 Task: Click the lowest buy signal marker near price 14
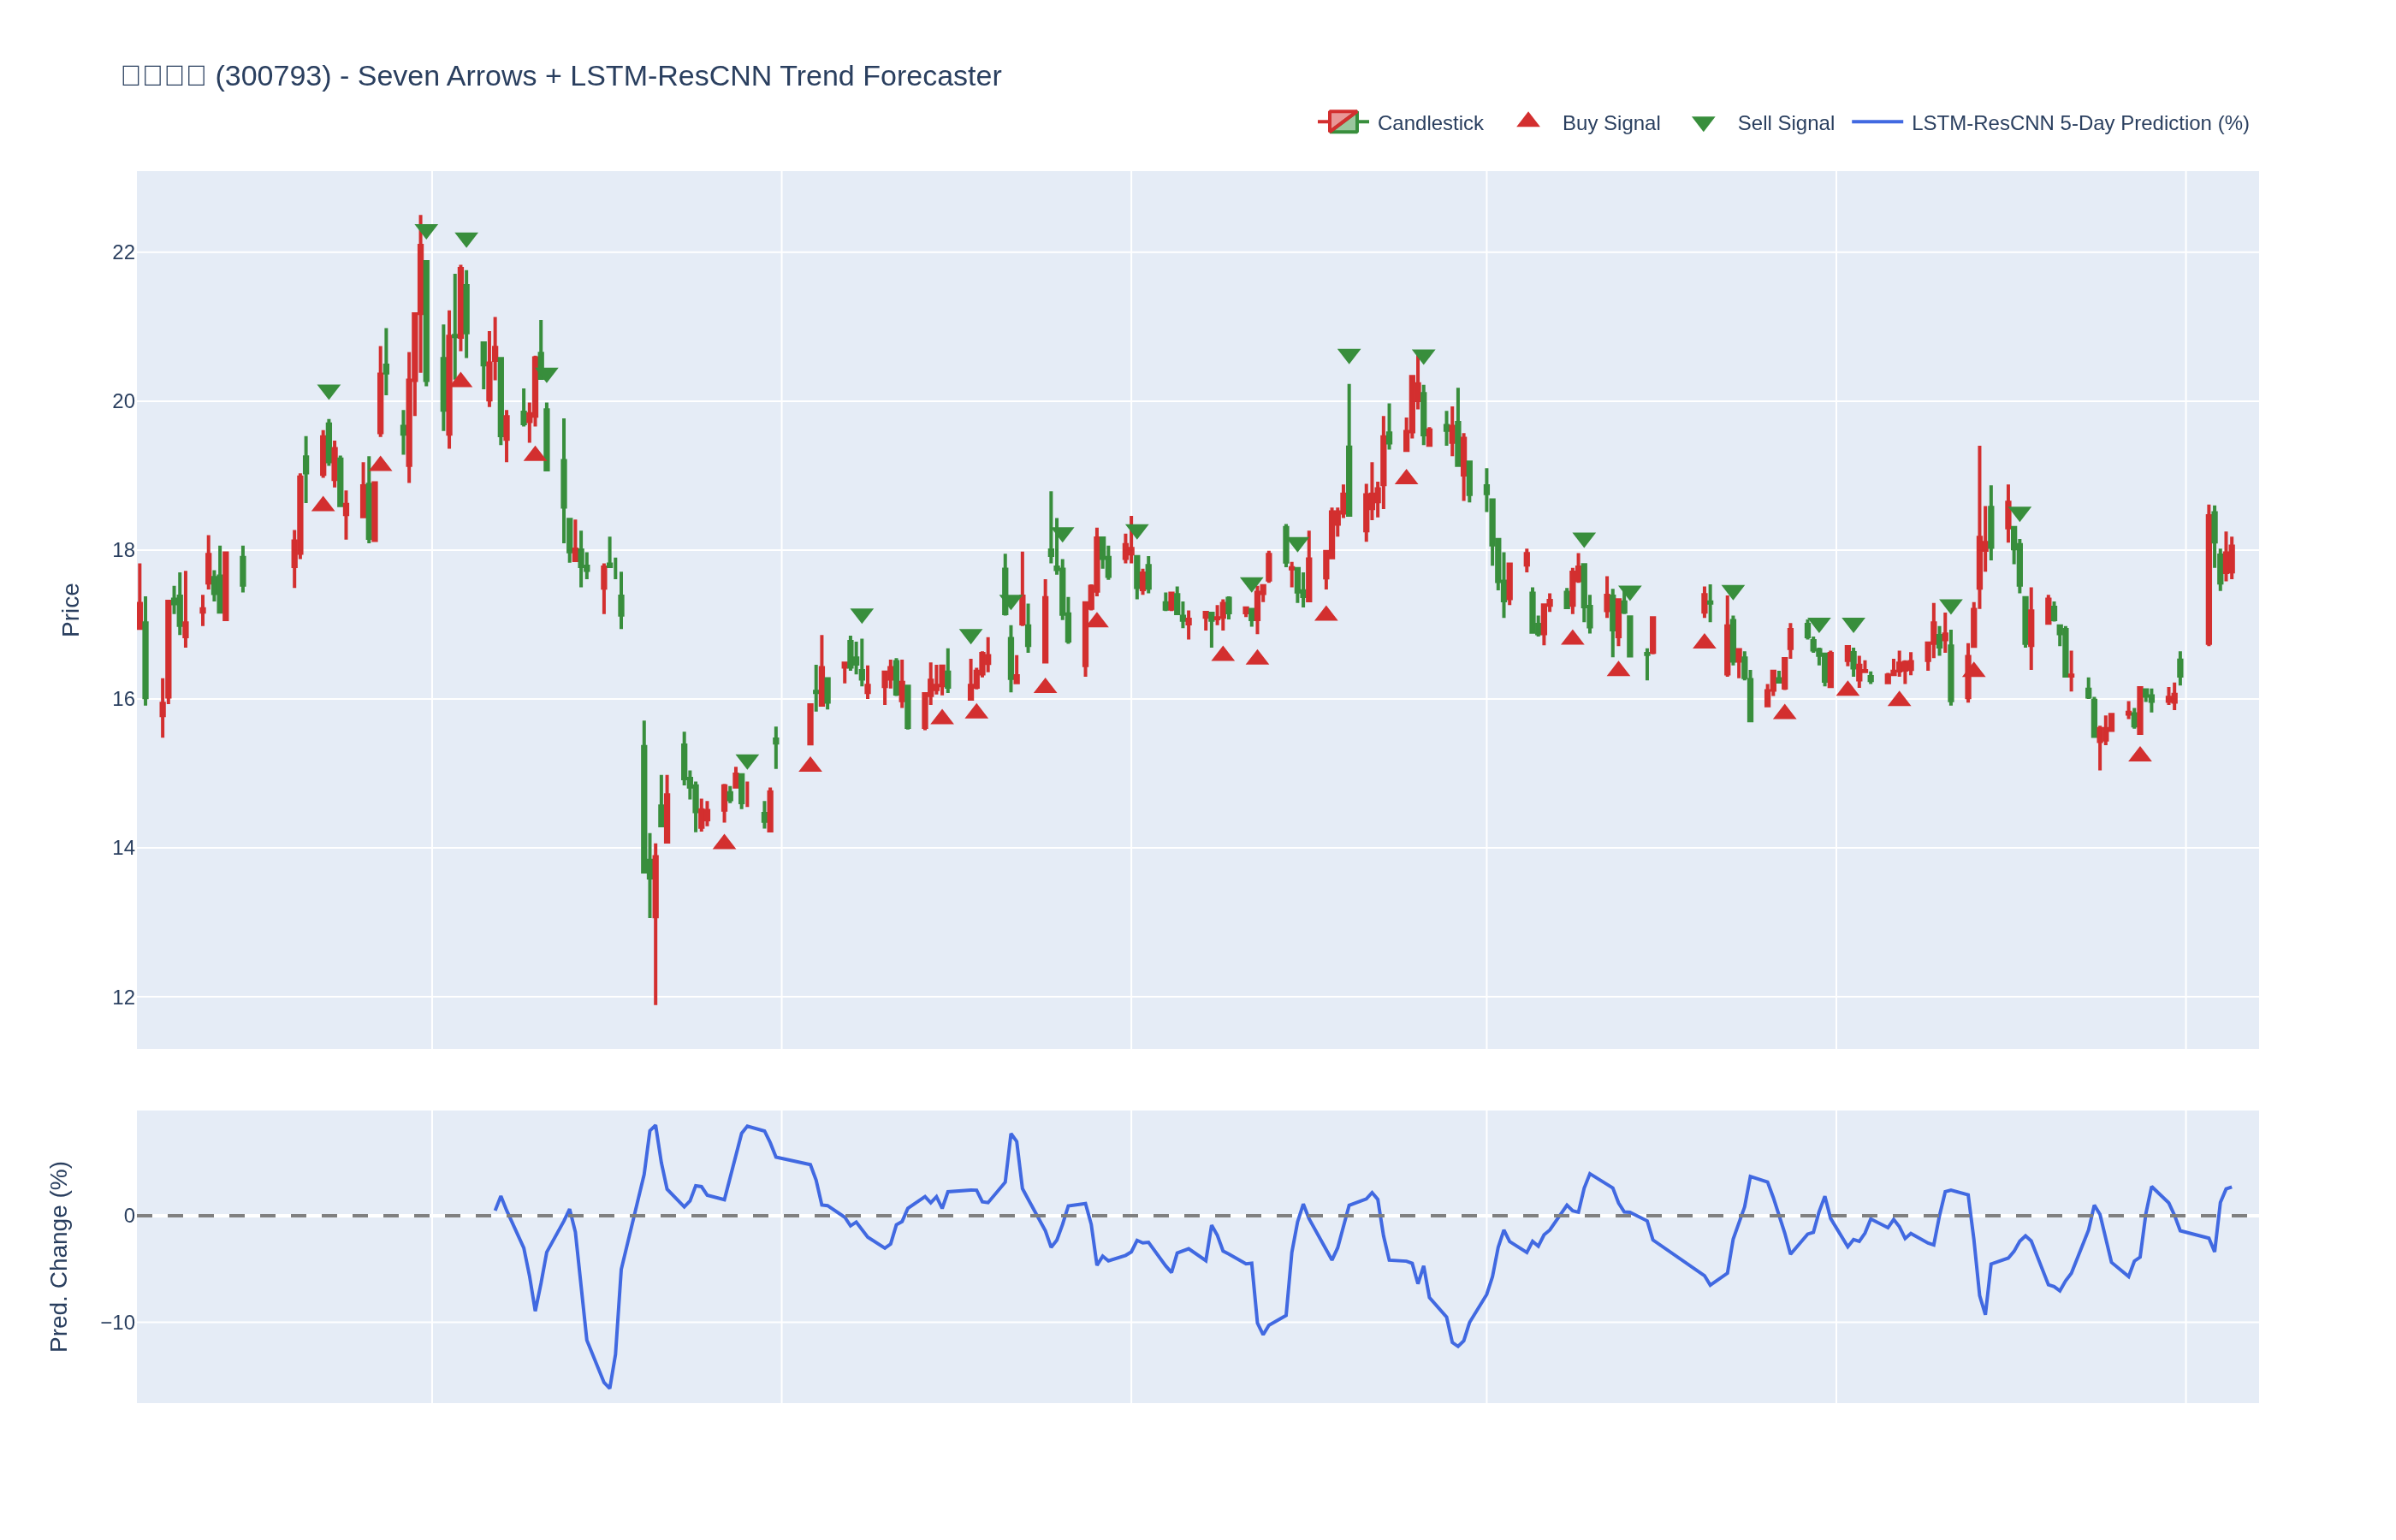pyautogui.click(x=724, y=843)
